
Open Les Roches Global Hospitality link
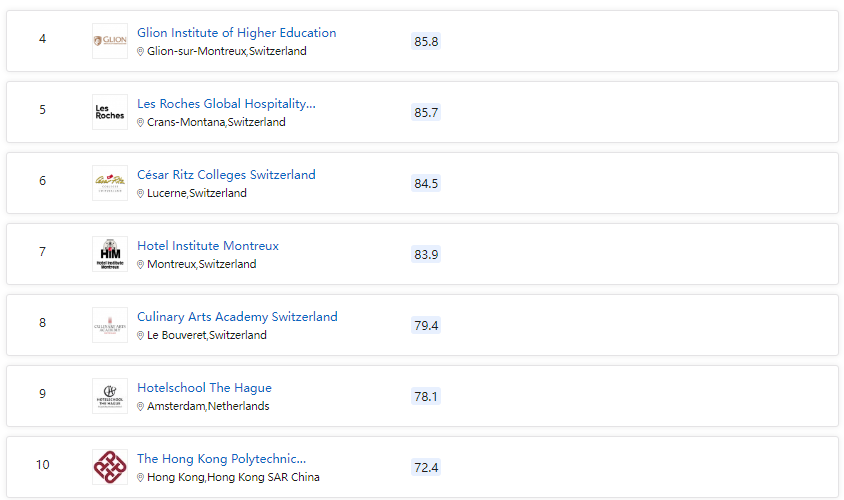click(226, 104)
